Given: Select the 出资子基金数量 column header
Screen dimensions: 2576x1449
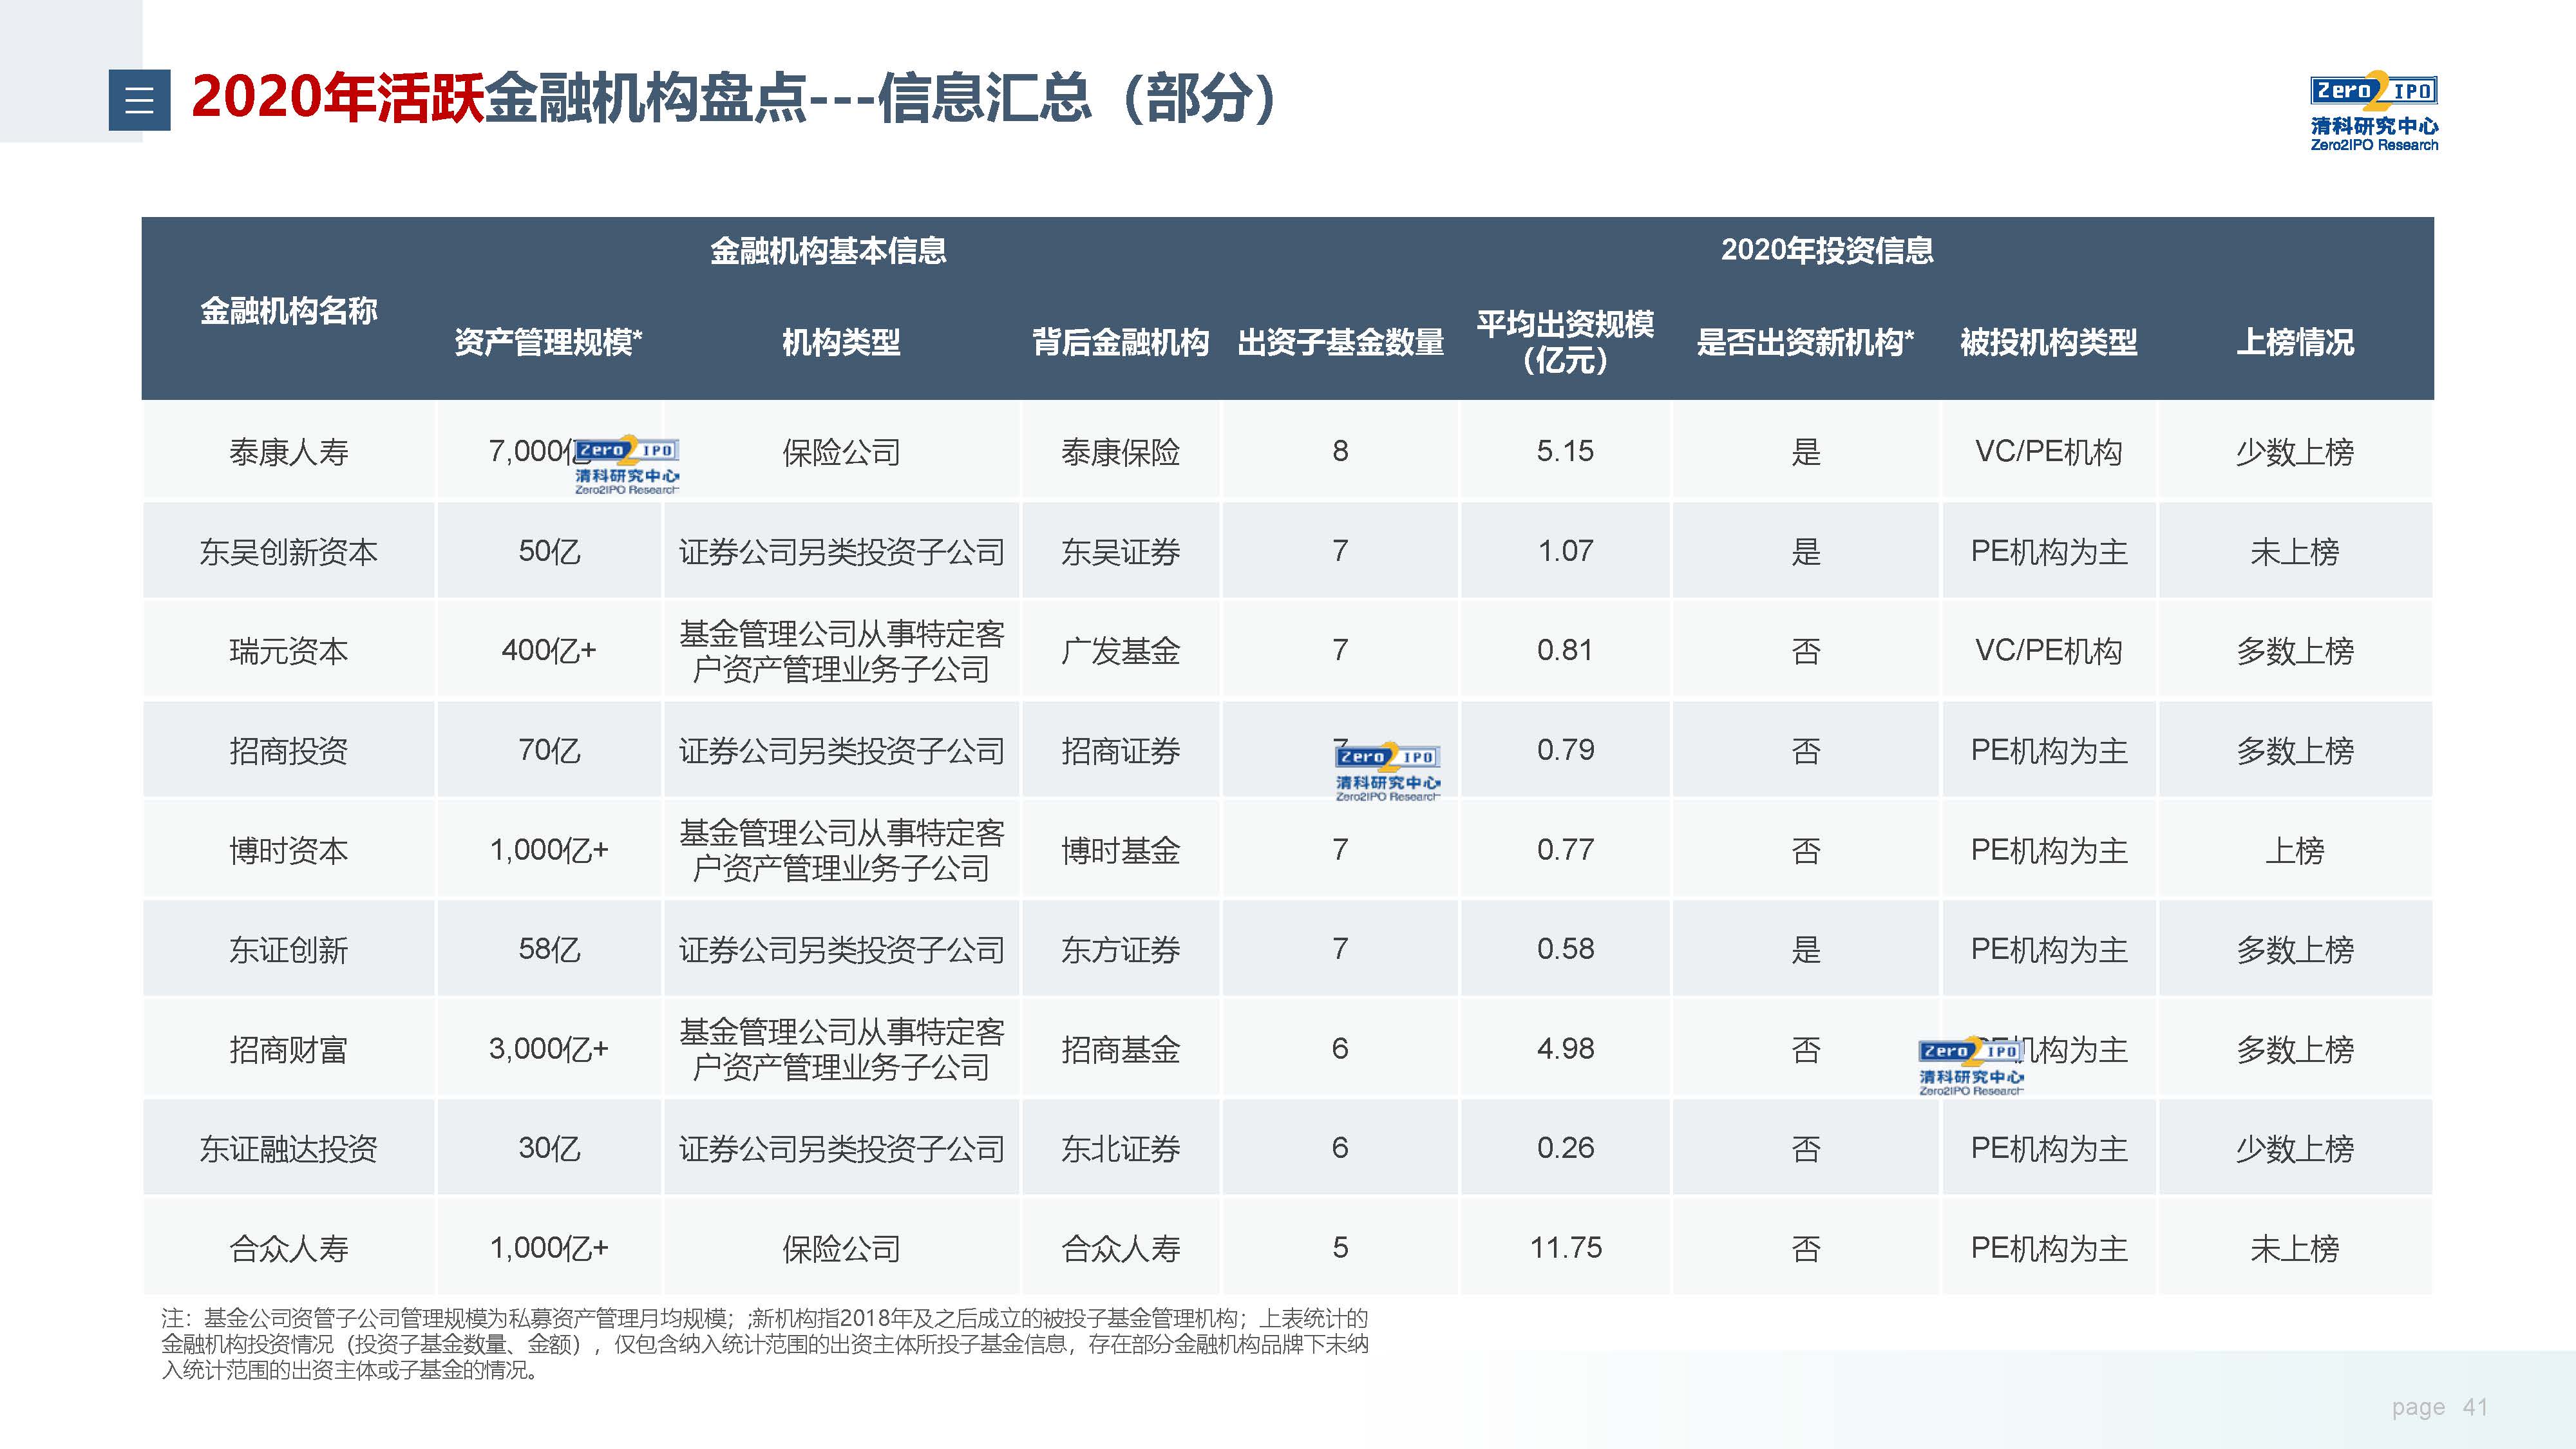Looking at the screenshot, I should click(1340, 343).
